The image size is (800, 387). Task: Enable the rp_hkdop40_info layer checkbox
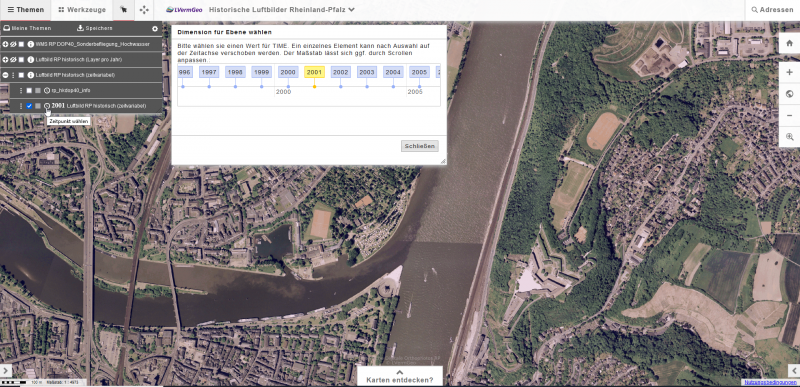pos(29,90)
